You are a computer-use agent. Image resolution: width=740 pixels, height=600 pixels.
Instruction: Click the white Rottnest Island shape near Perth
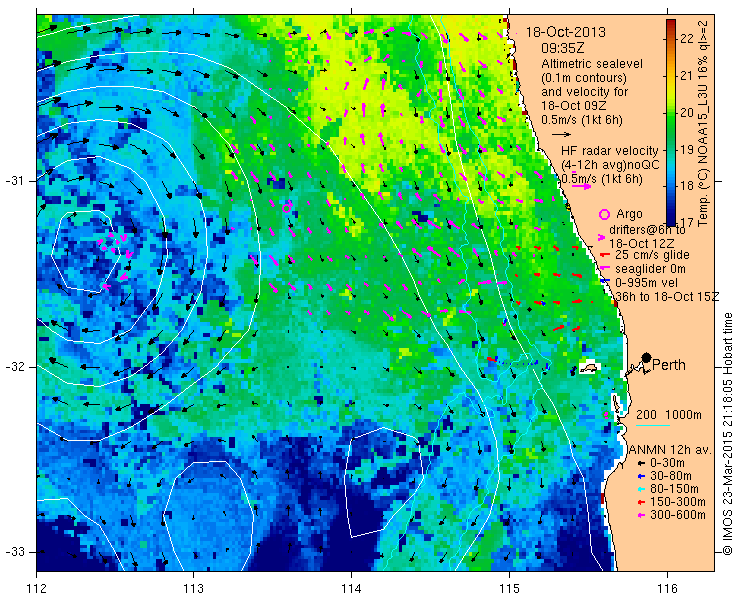click(x=588, y=367)
